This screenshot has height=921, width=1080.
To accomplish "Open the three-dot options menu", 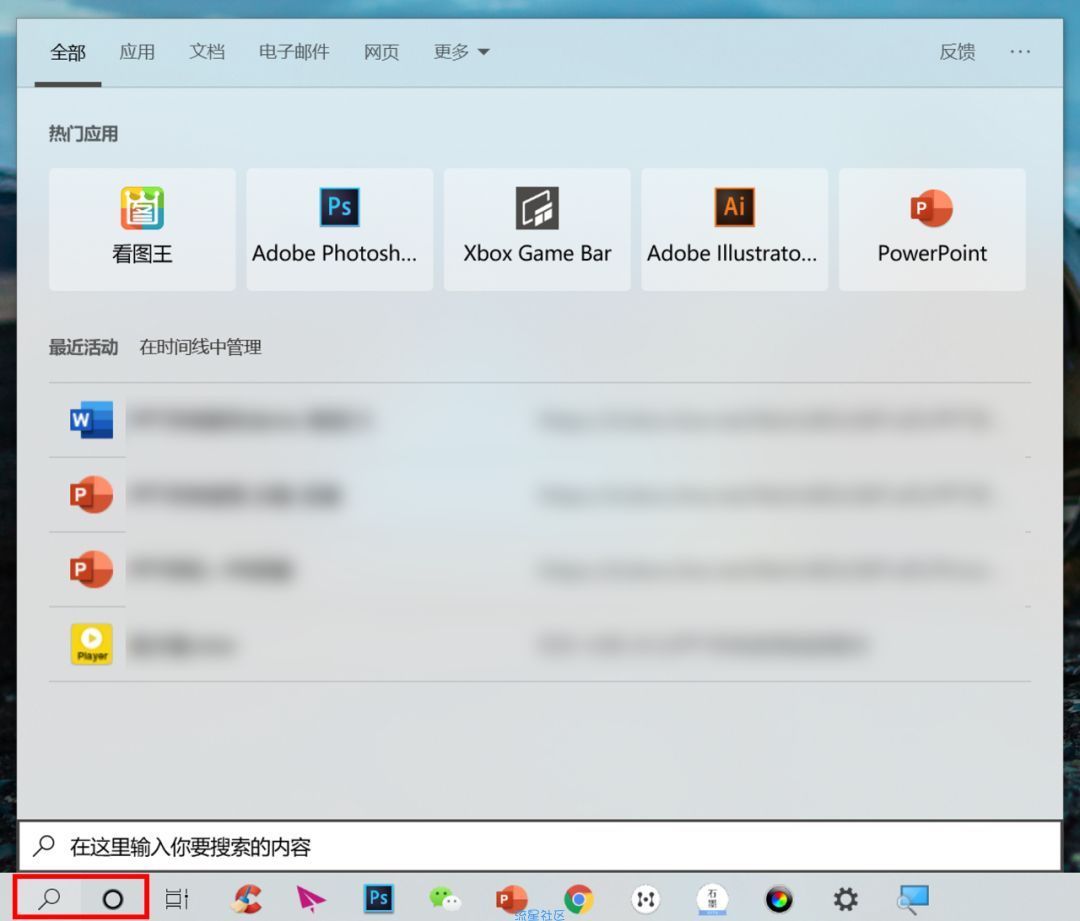I will (1020, 52).
